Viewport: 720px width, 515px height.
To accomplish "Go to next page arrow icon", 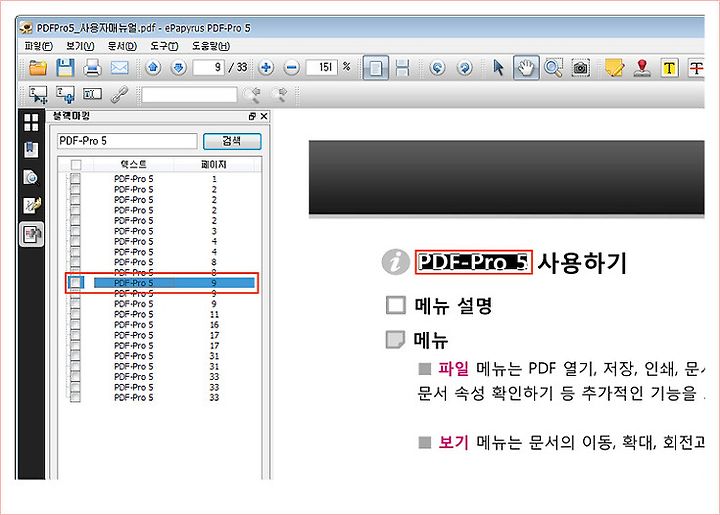I will [x=179, y=68].
